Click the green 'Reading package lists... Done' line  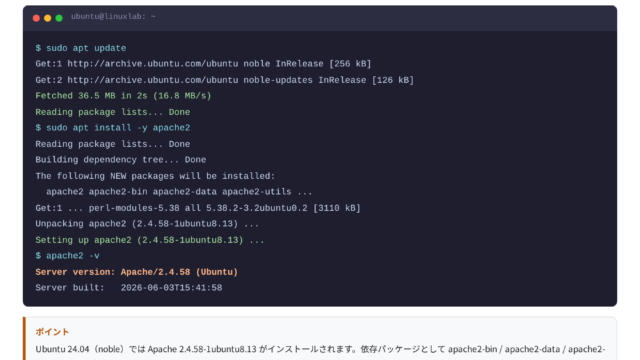tap(113, 112)
